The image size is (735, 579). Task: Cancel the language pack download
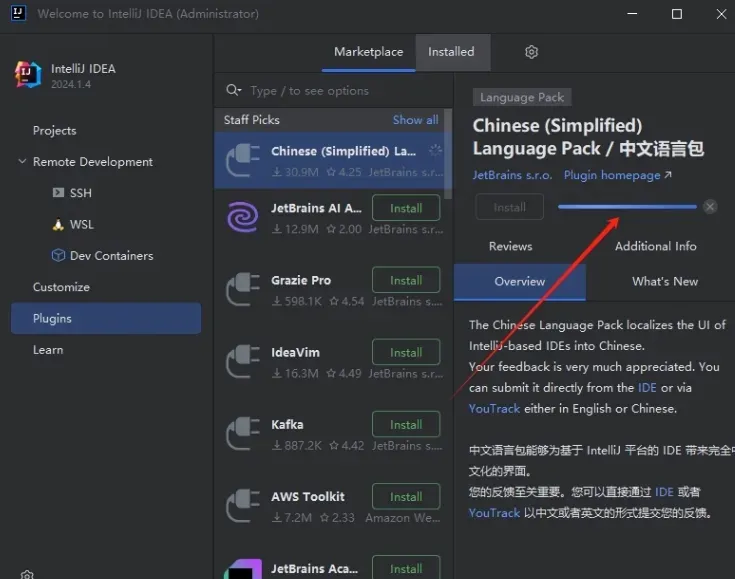[710, 207]
